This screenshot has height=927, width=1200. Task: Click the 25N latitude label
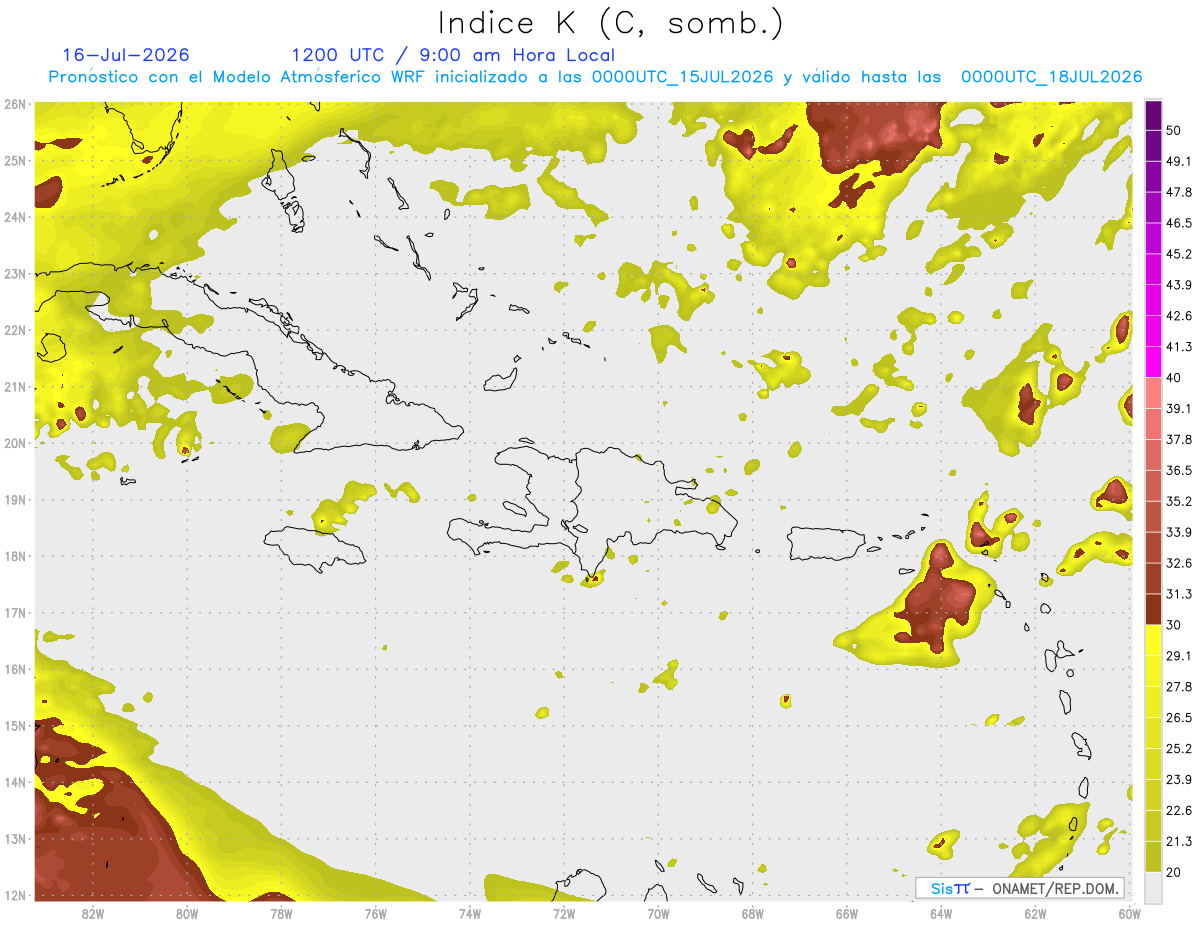coord(15,161)
